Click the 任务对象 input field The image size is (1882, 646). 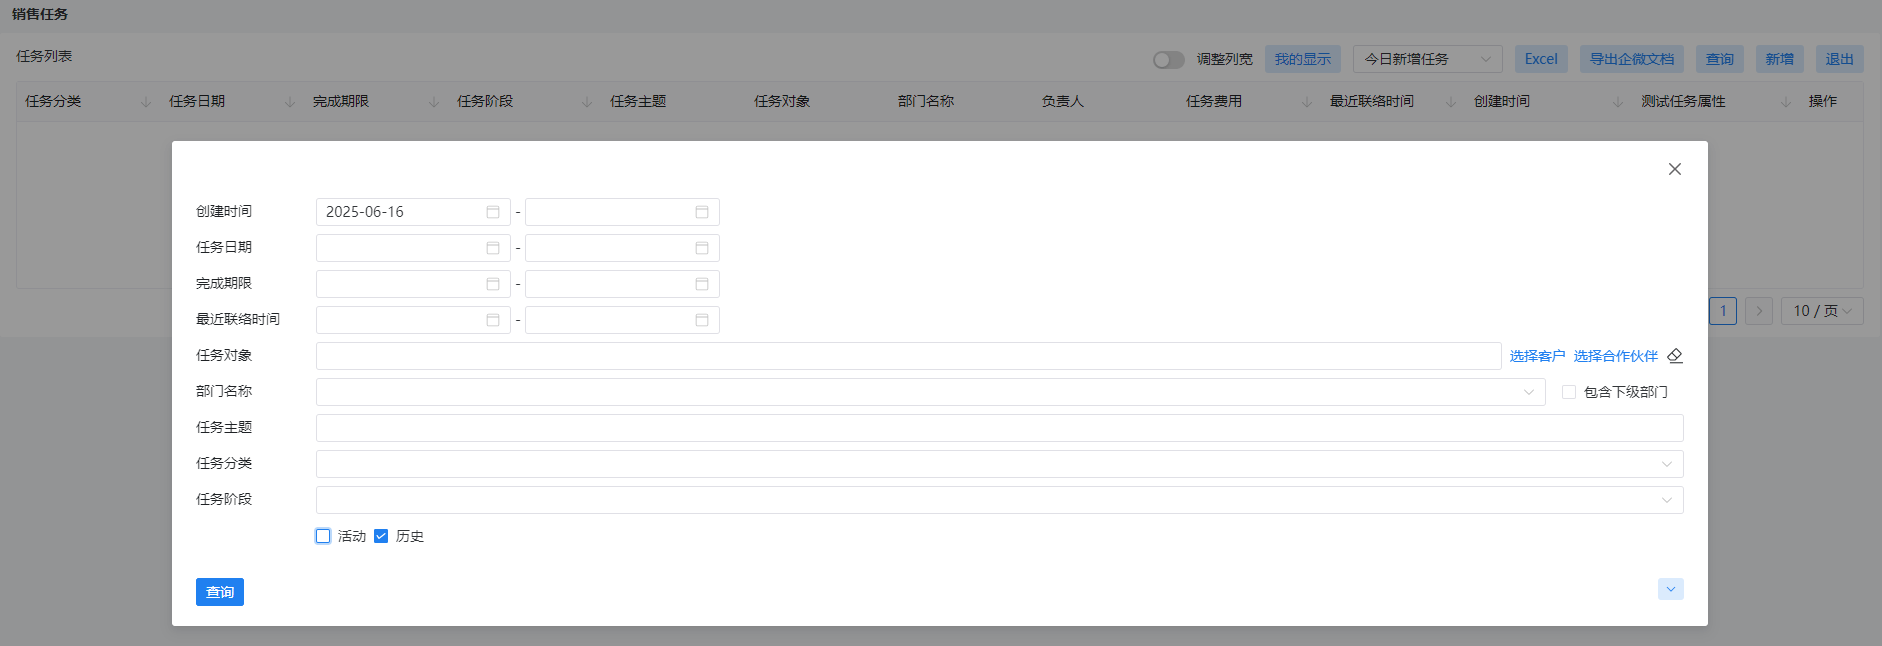point(909,356)
